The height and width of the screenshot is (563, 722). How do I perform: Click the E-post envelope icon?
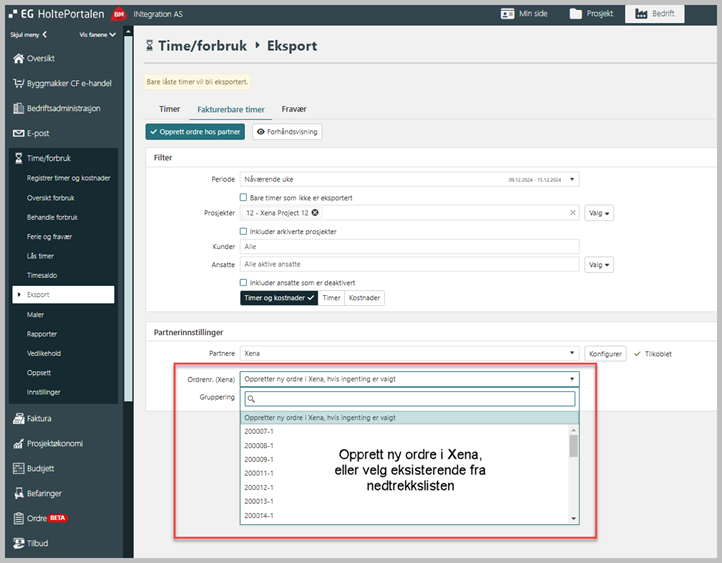click(18, 133)
